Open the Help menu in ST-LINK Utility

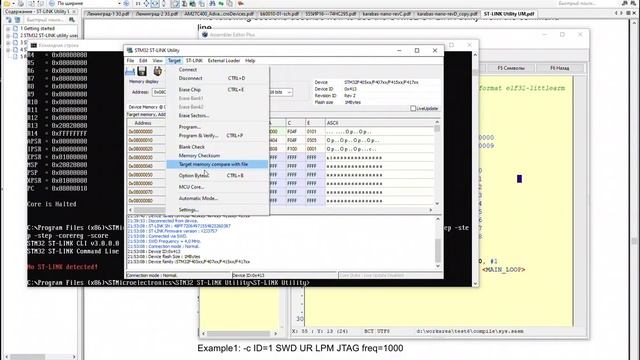click(250, 60)
